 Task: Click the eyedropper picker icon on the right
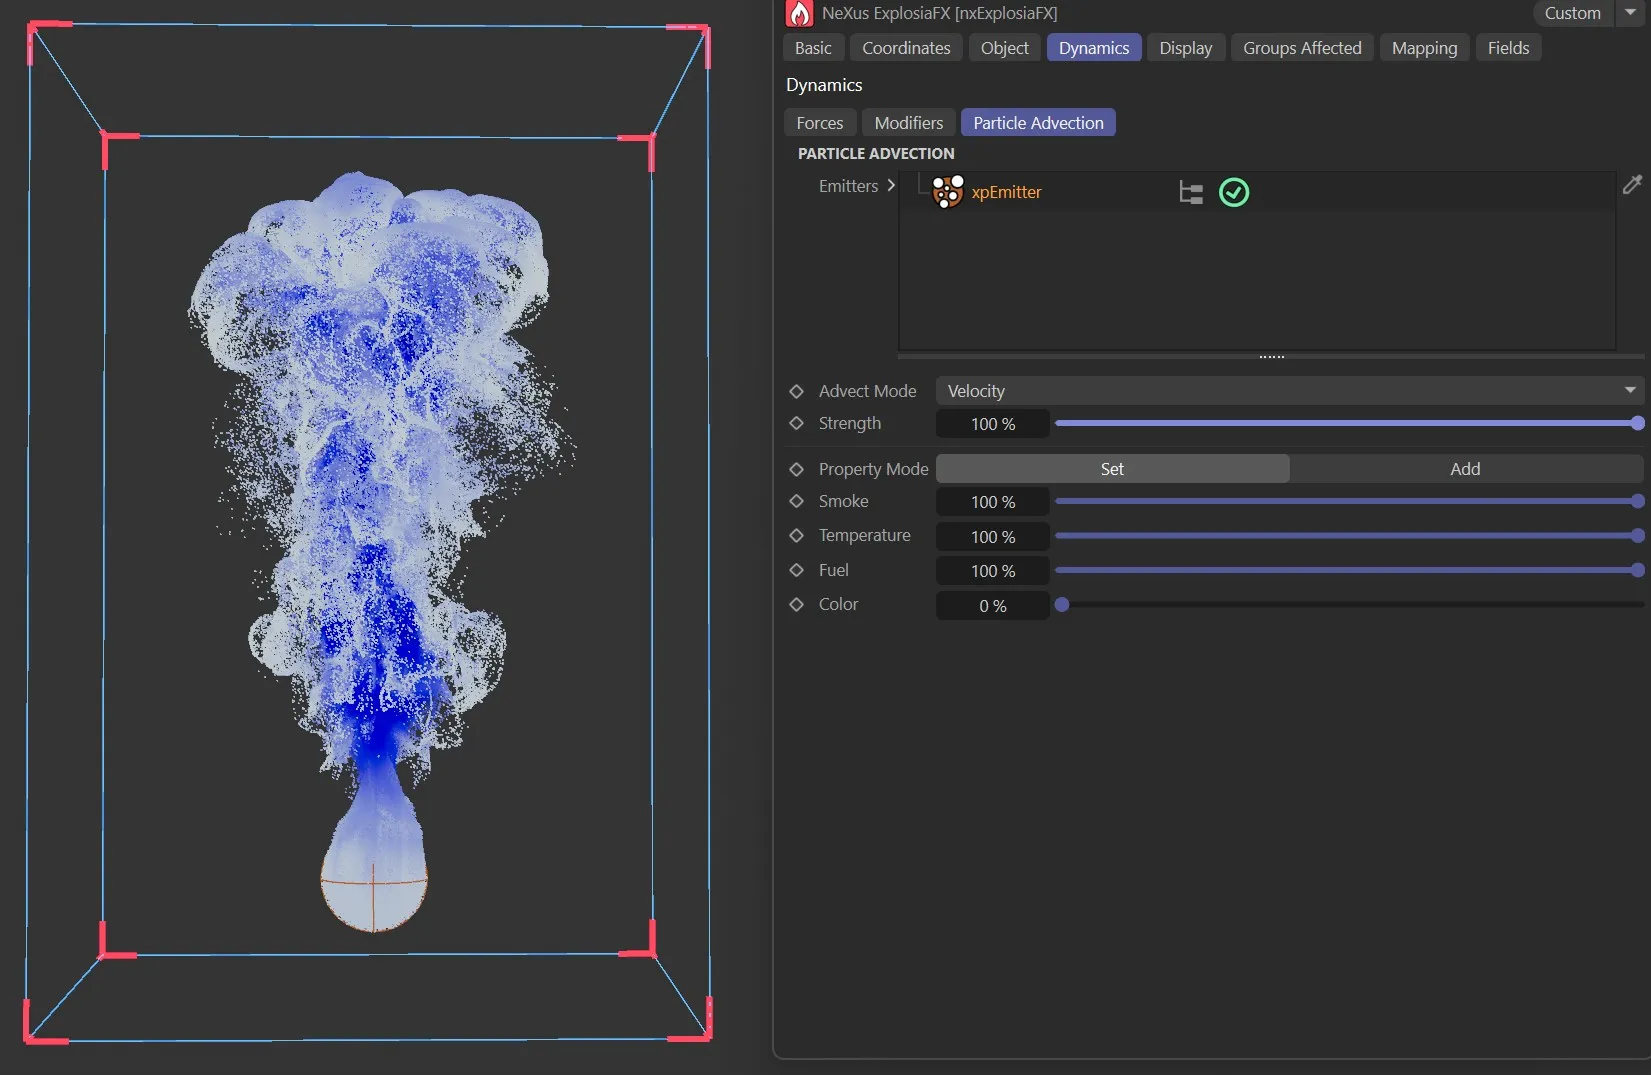[1633, 185]
